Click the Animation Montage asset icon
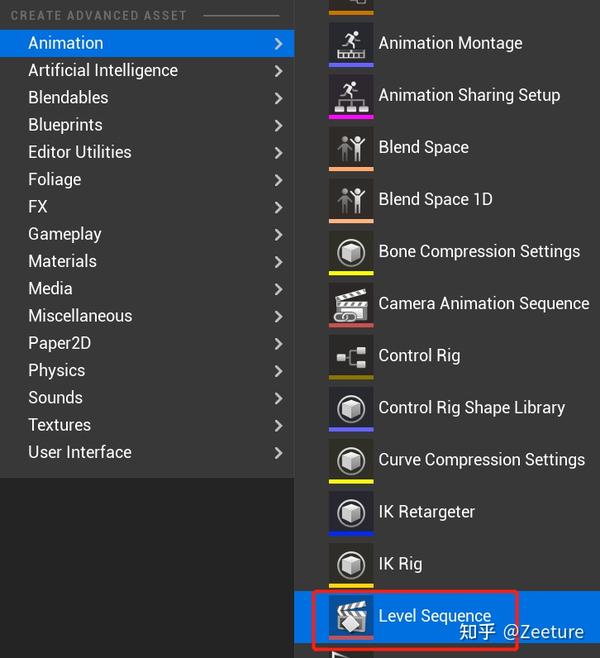 pos(351,43)
